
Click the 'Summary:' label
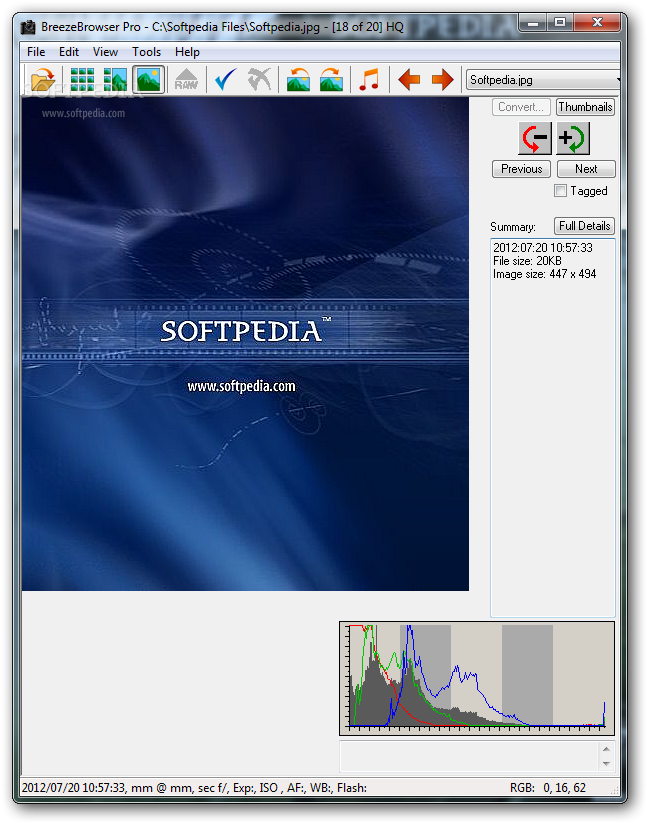[x=513, y=227]
